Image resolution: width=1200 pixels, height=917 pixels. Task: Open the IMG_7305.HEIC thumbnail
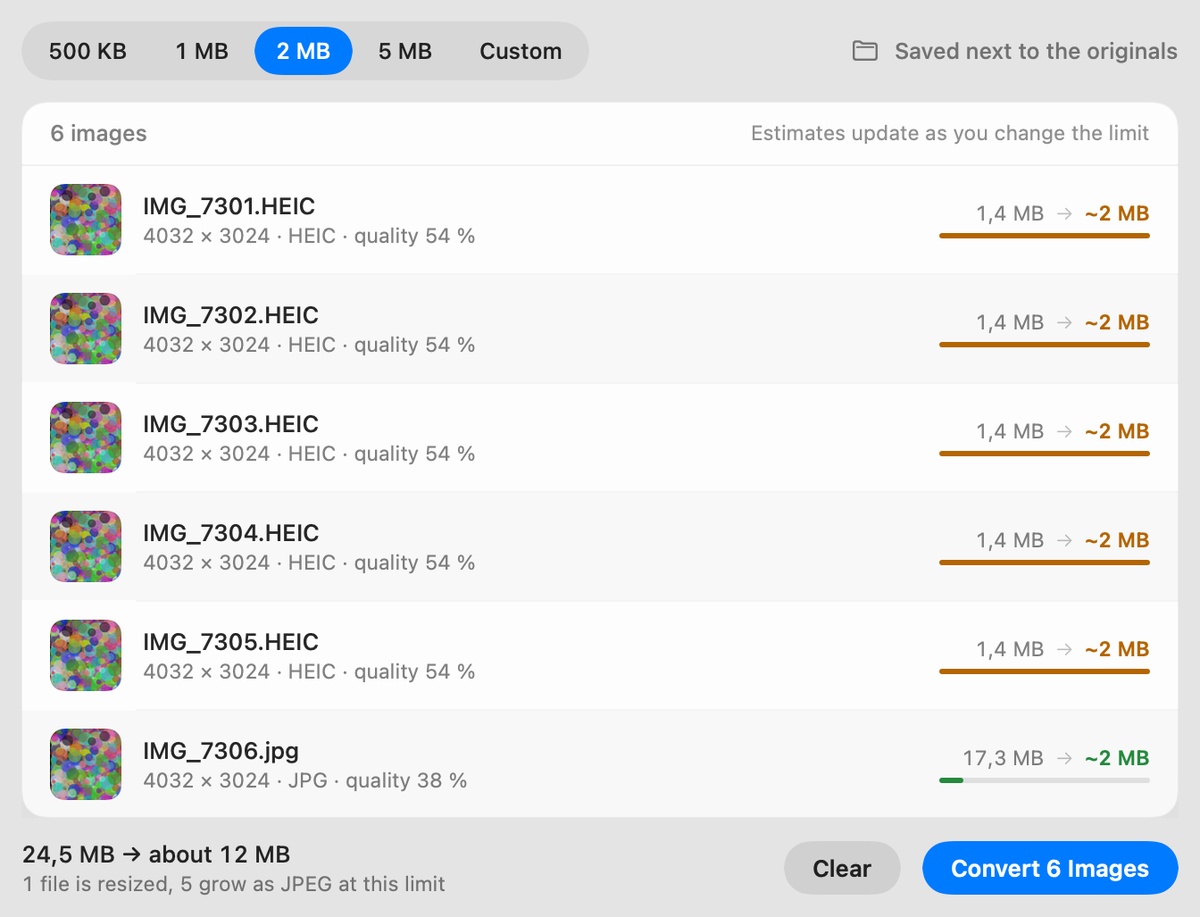[x=86, y=656]
